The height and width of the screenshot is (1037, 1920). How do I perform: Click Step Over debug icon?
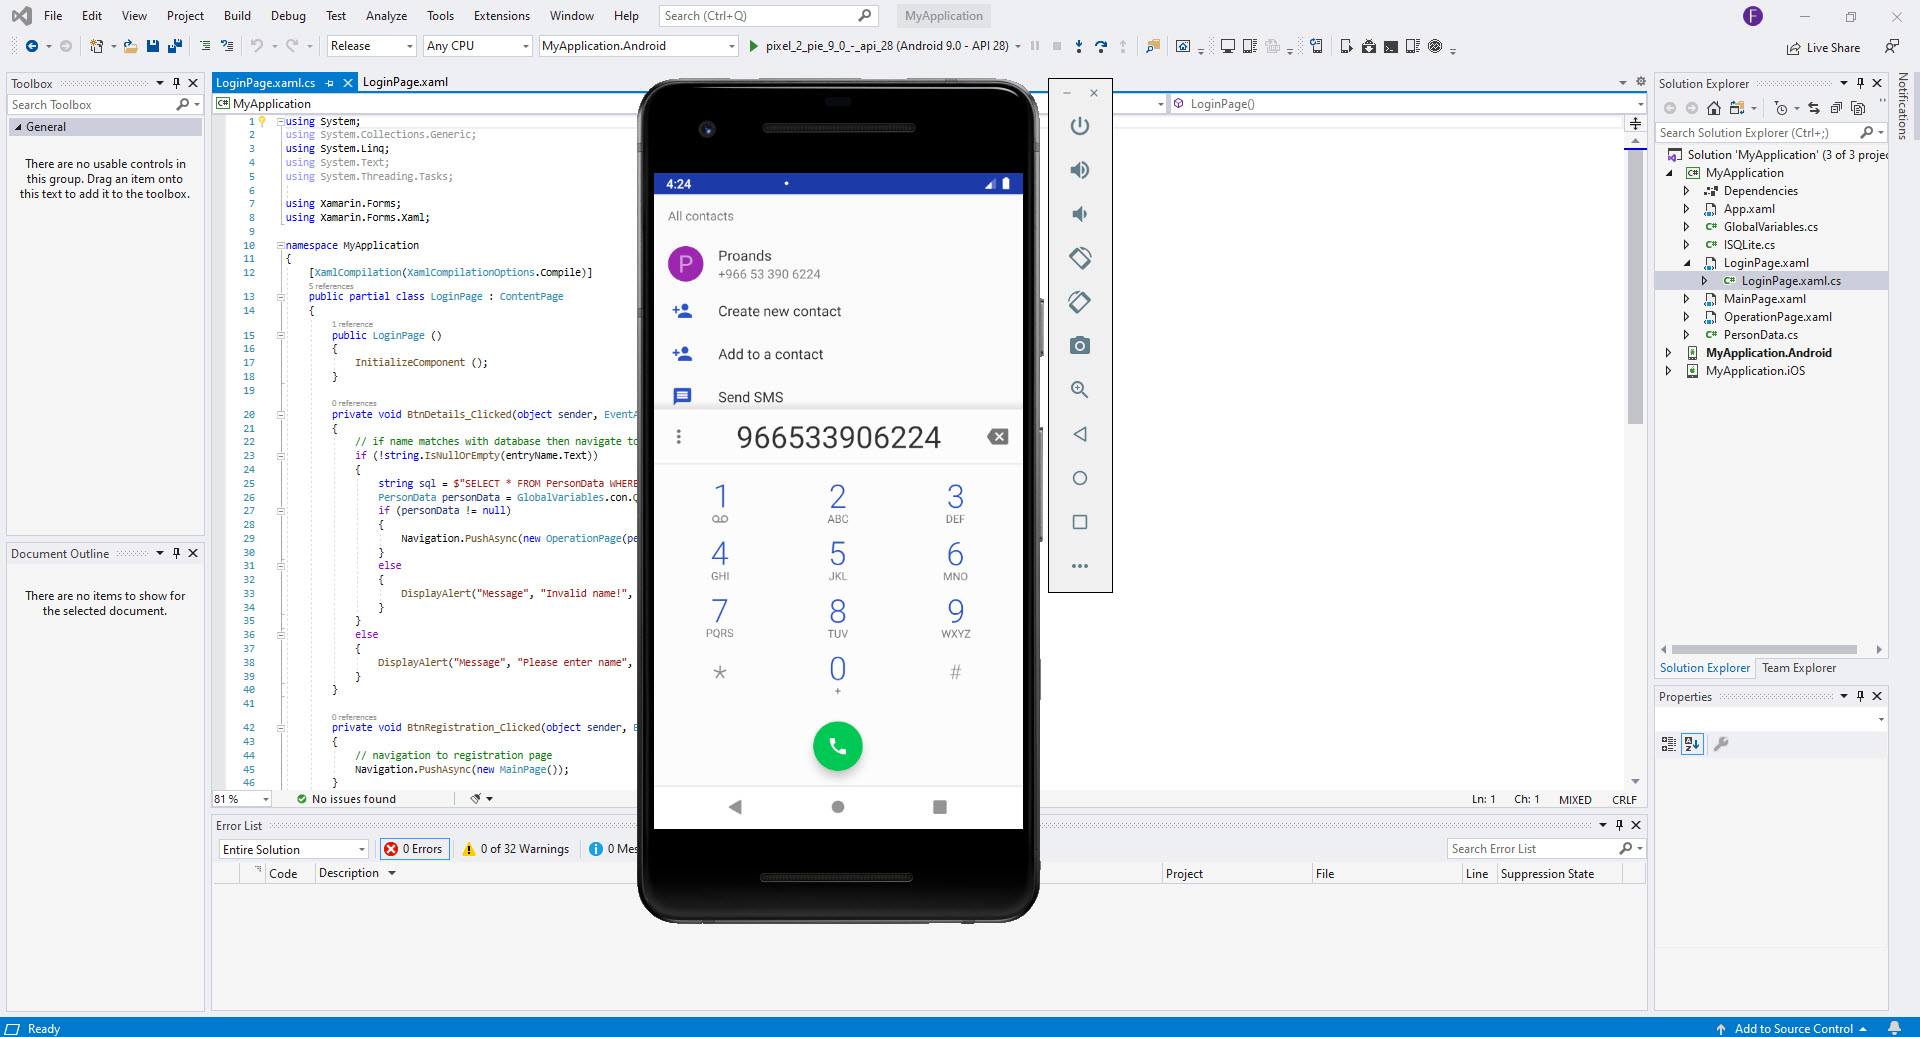tap(1101, 46)
